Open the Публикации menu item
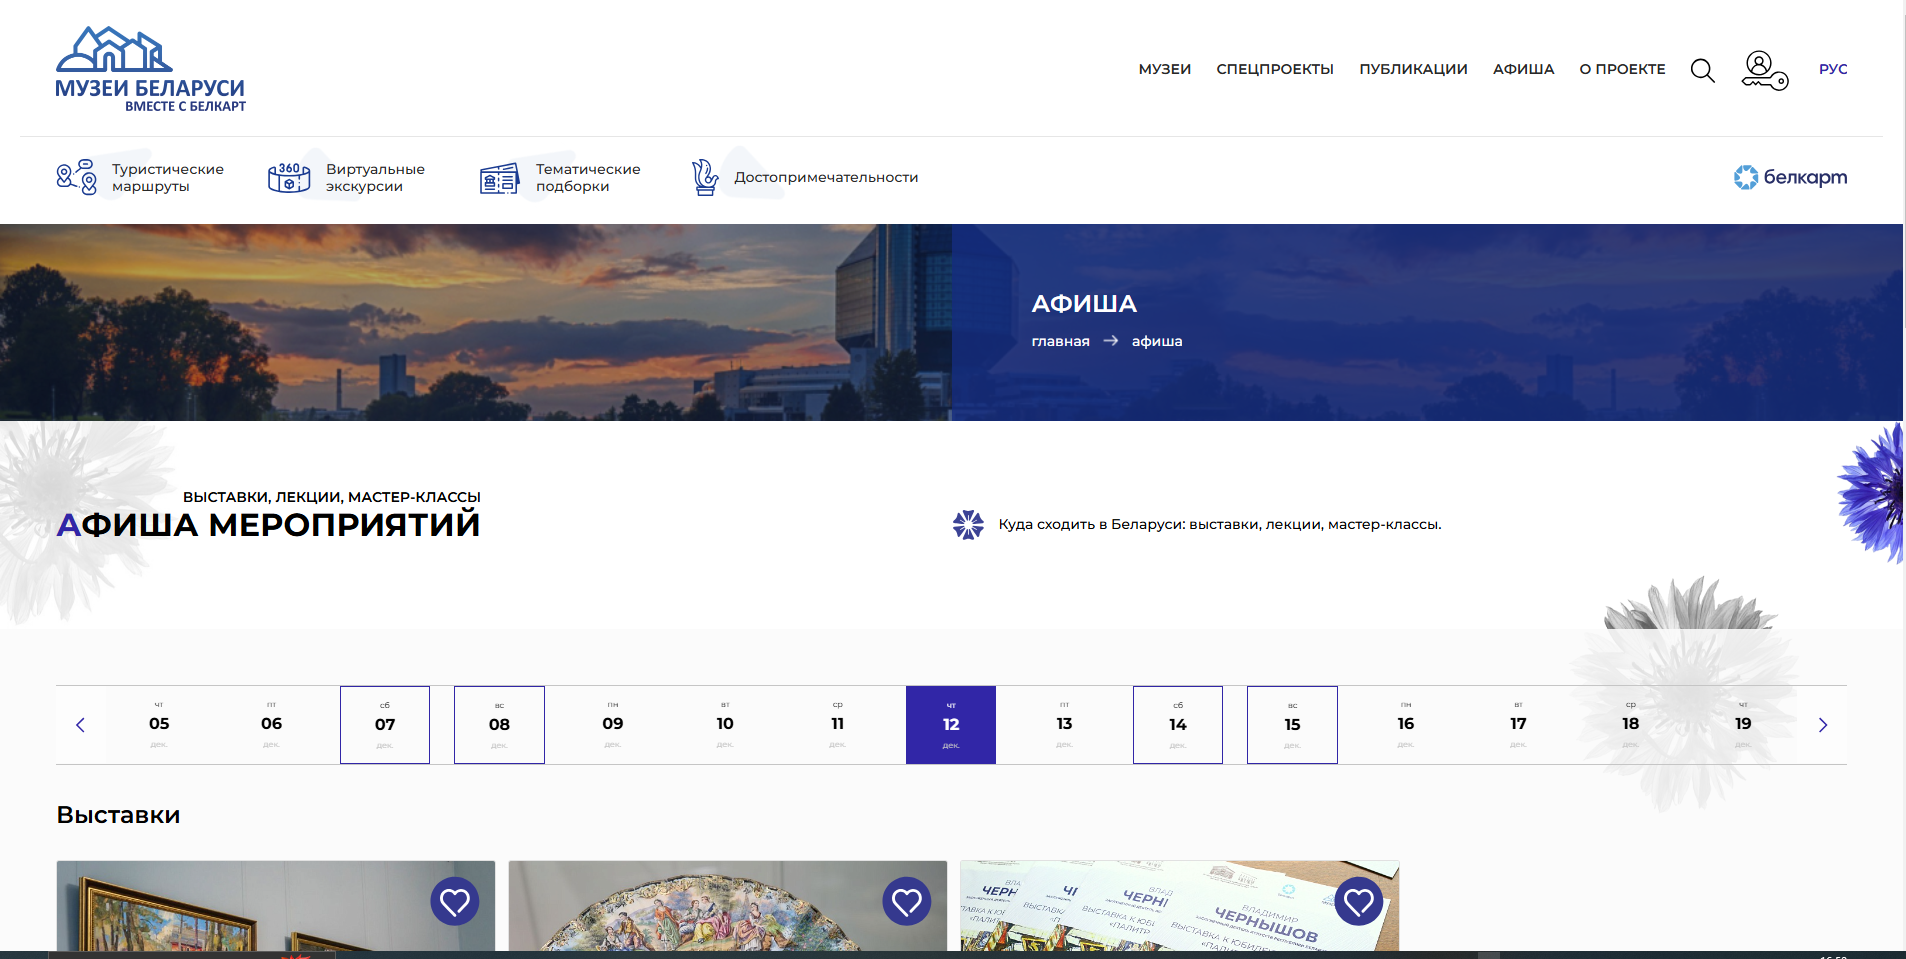Image resolution: width=1906 pixels, height=959 pixels. pyautogui.click(x=1413, y=69)
